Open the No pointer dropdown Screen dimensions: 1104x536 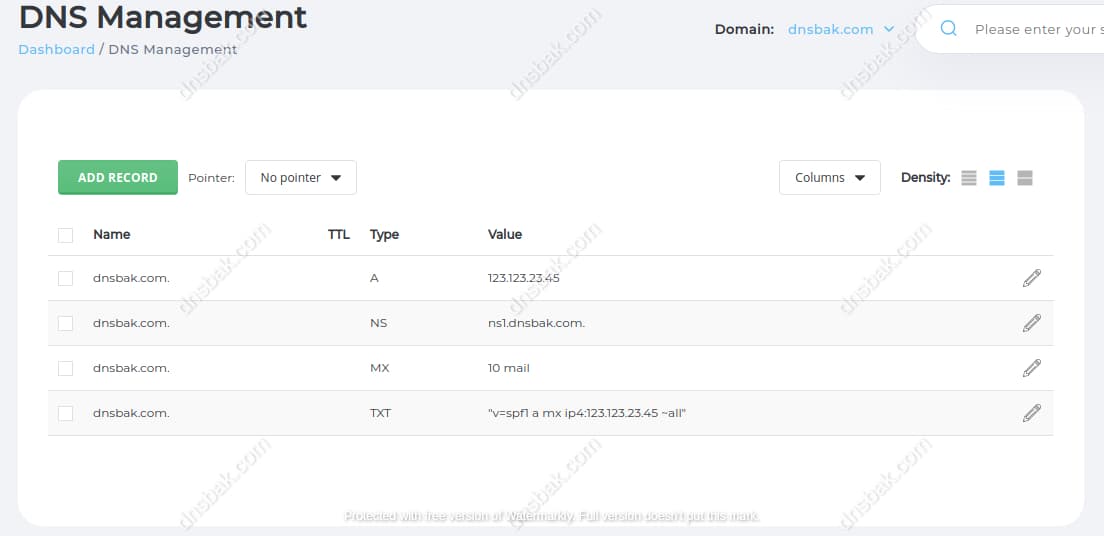coord(300,178)
